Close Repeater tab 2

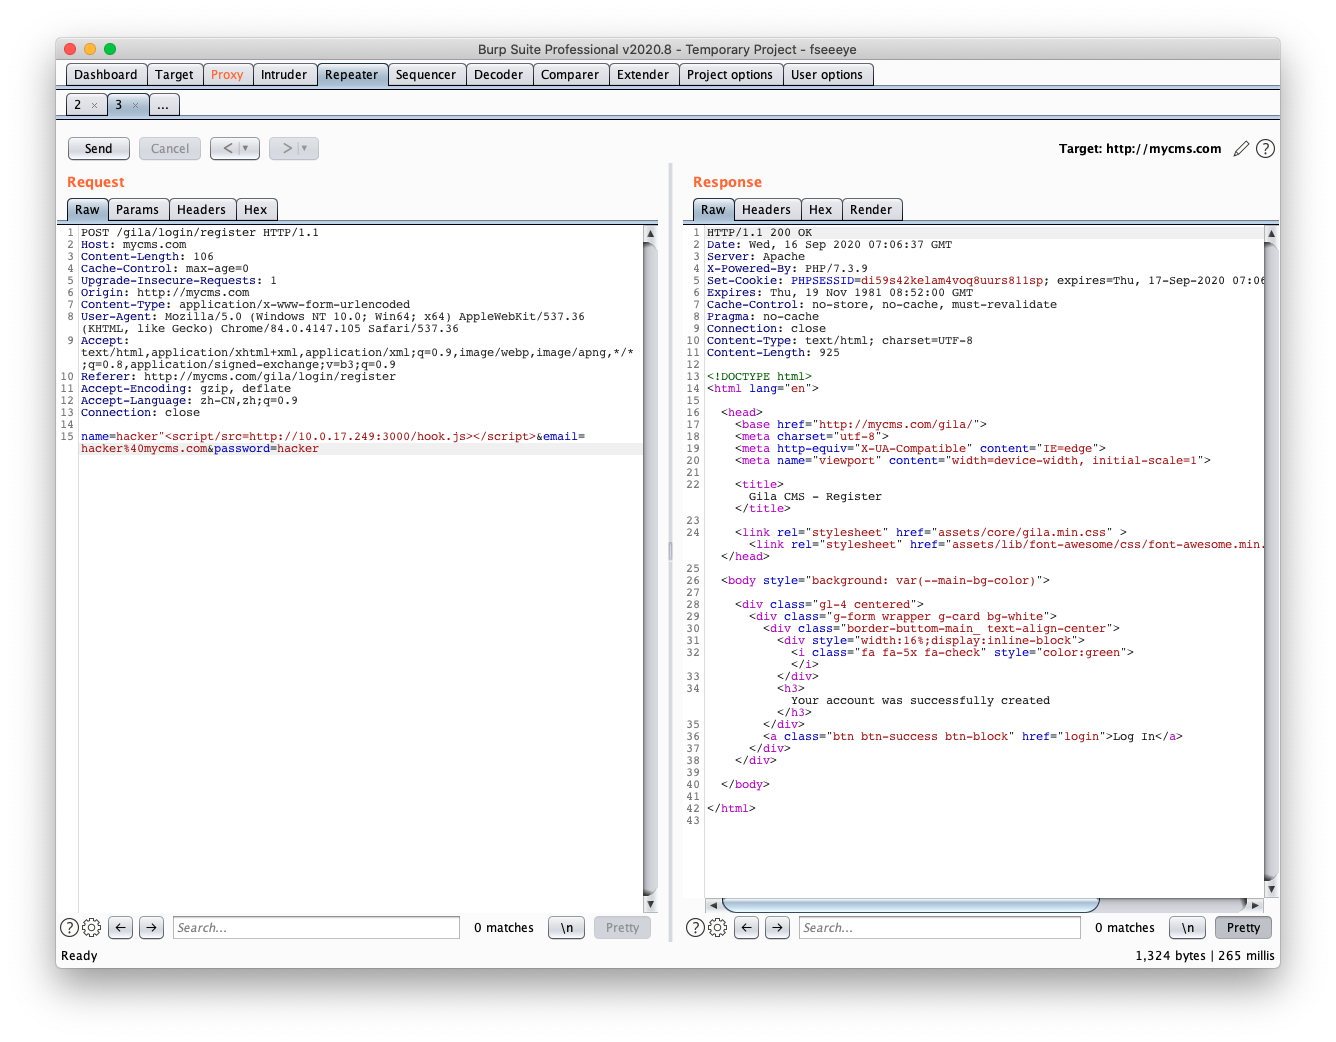[x=95, y=105]
